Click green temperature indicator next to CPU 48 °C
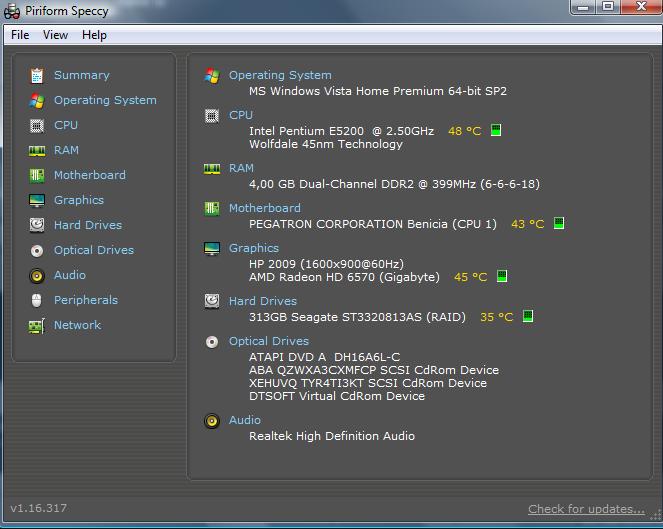 496,130
